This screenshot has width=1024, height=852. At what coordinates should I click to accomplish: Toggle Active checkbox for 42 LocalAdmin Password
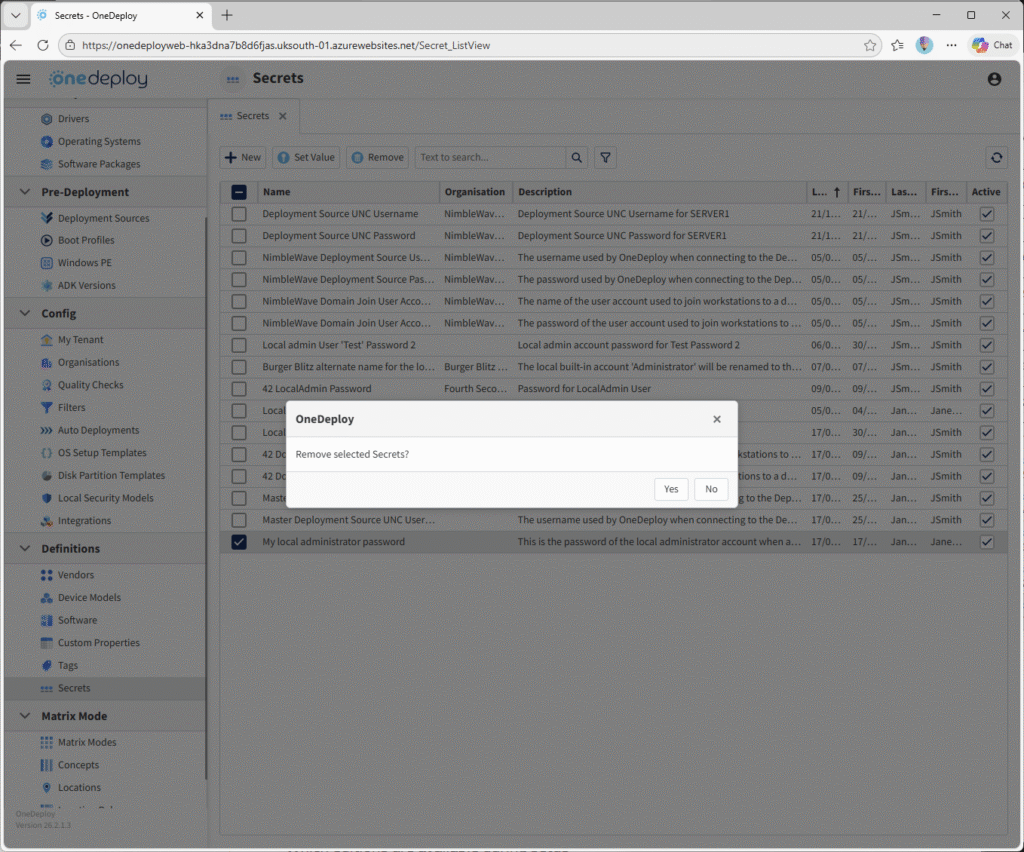point(987,388)
